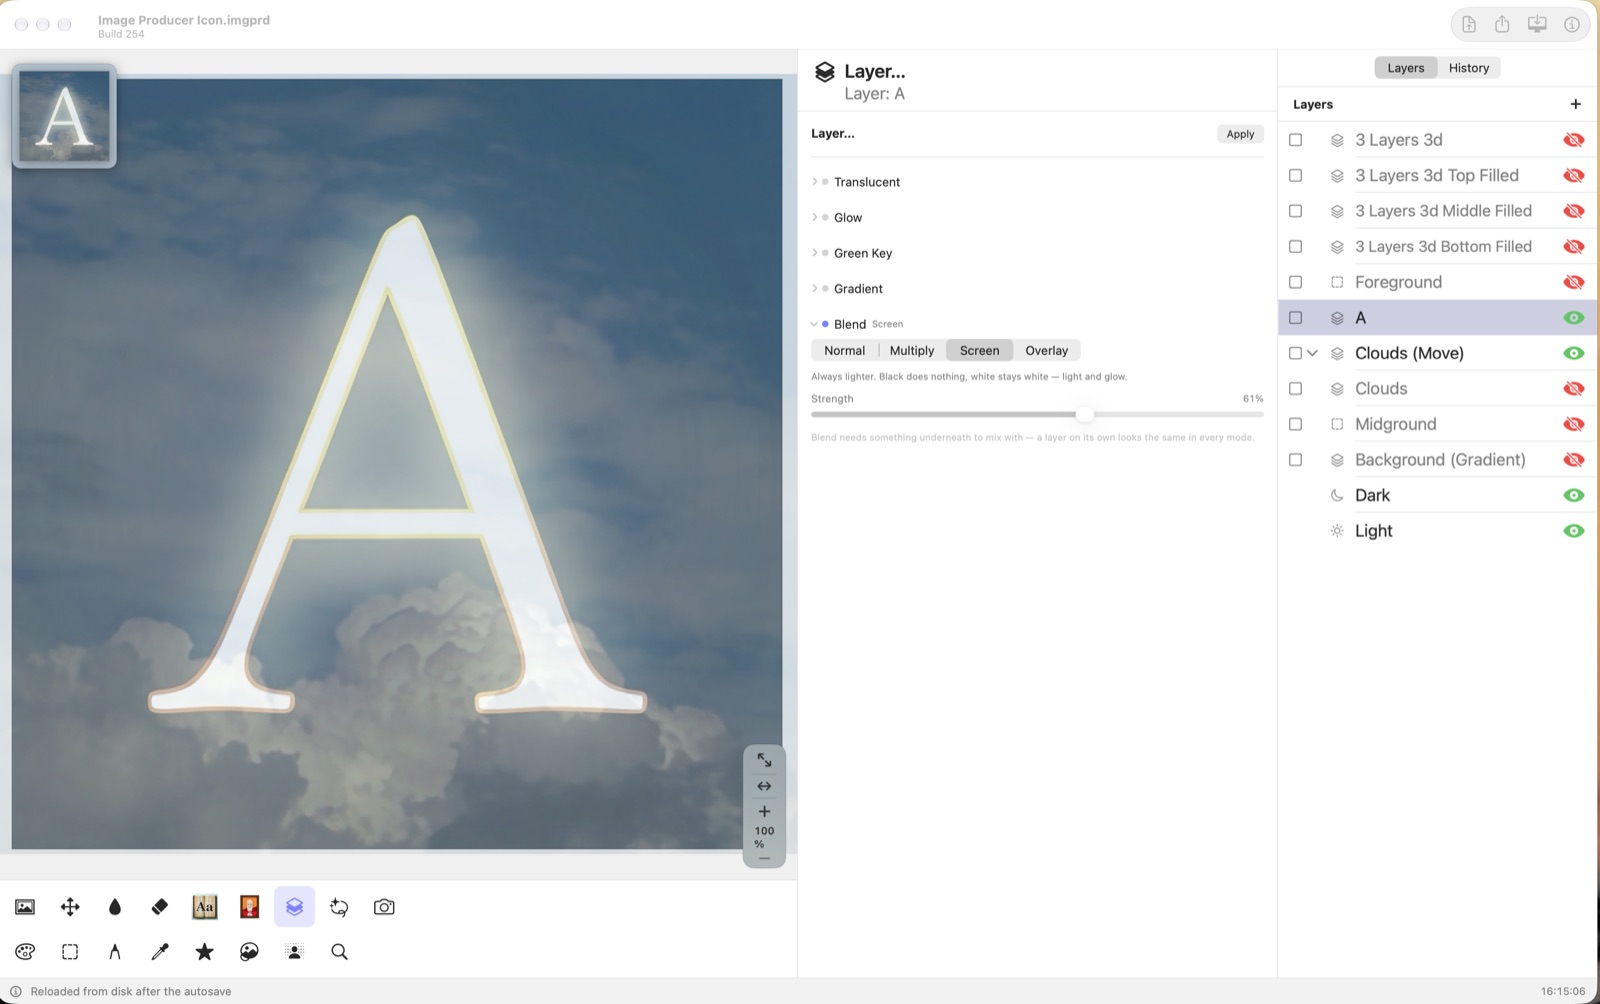Switch to the Layers tab
1600x1004 pixels.
click(x=1405, y=68)
